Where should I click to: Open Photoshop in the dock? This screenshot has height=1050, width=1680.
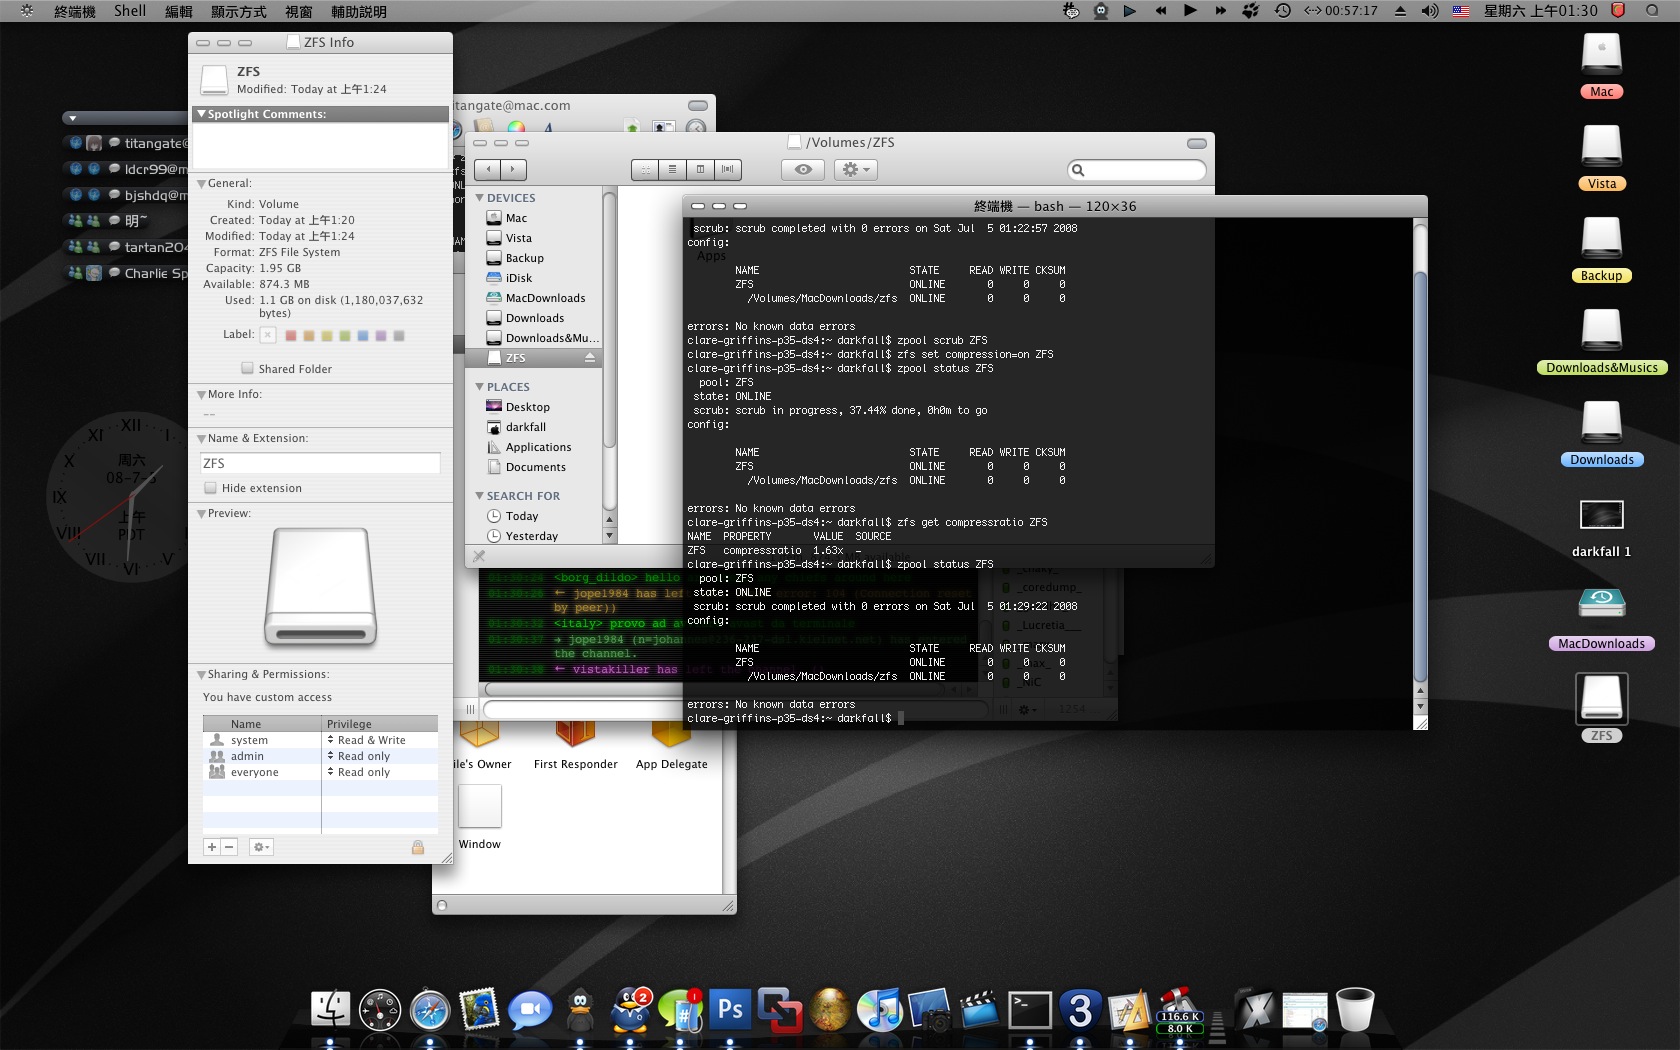730,1009
